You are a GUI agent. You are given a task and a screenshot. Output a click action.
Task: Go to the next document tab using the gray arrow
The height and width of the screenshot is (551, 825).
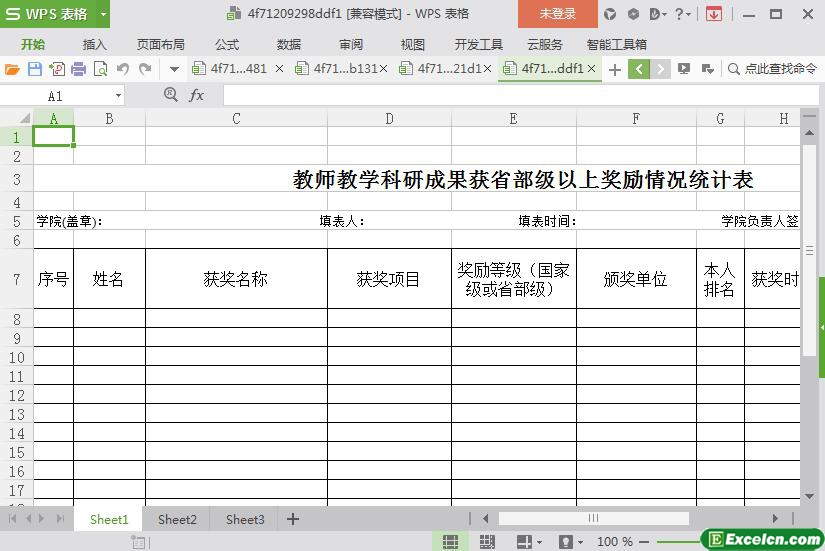coord(660,69)
